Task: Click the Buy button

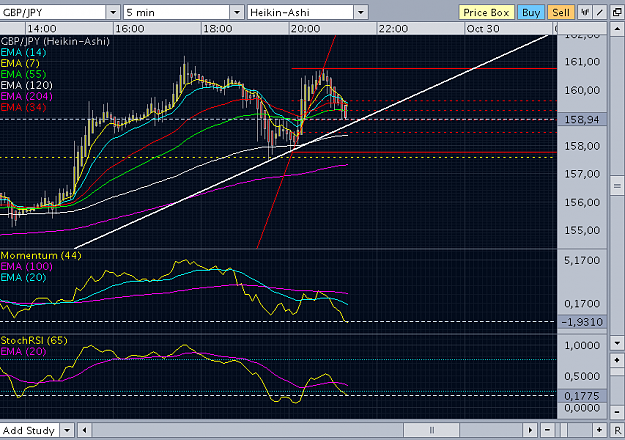Action: 531,12
